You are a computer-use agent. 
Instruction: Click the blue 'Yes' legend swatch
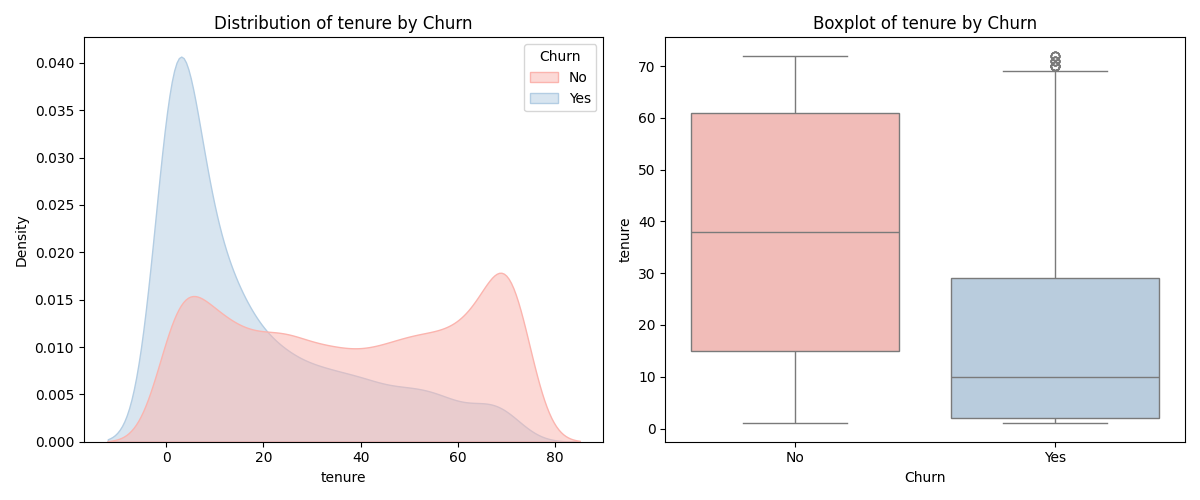(543, 98)
